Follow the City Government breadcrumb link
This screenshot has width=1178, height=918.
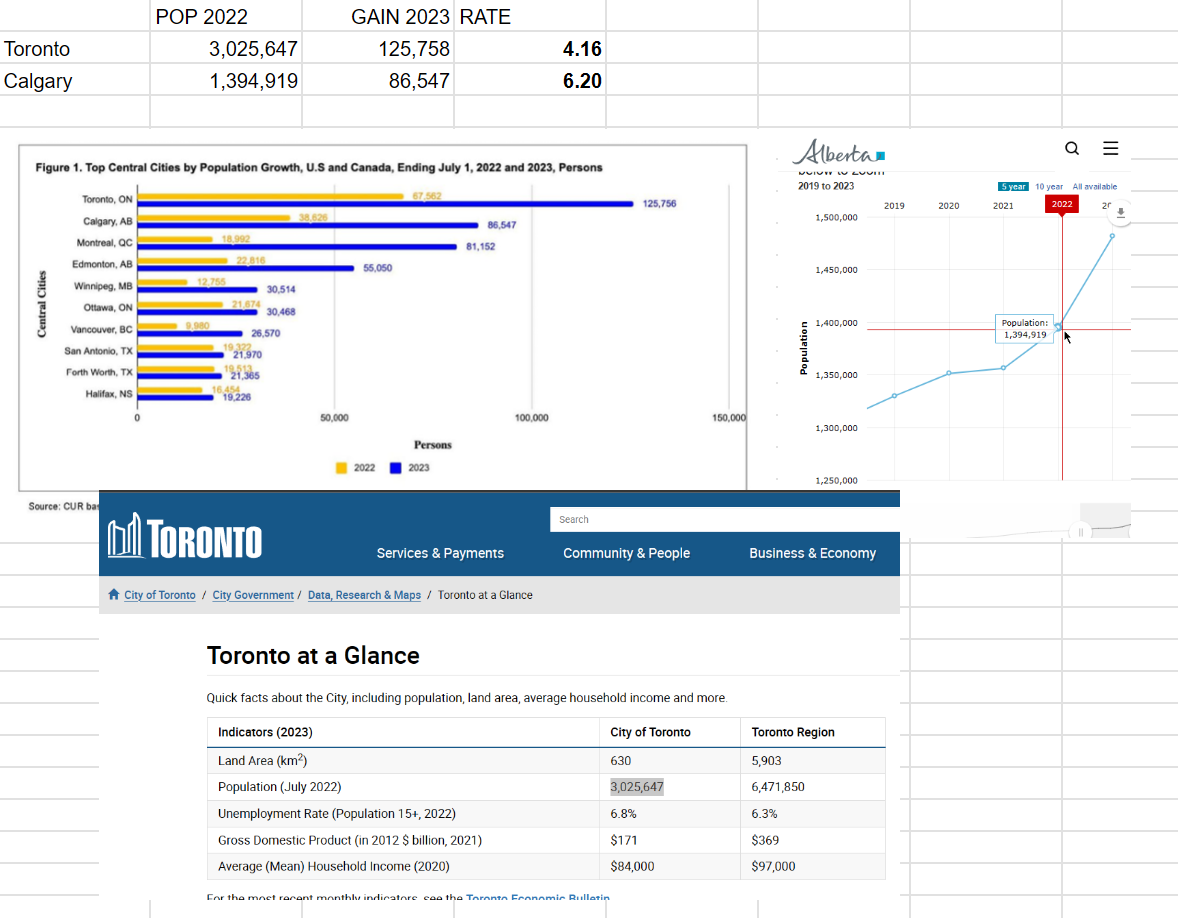point(253,595)
